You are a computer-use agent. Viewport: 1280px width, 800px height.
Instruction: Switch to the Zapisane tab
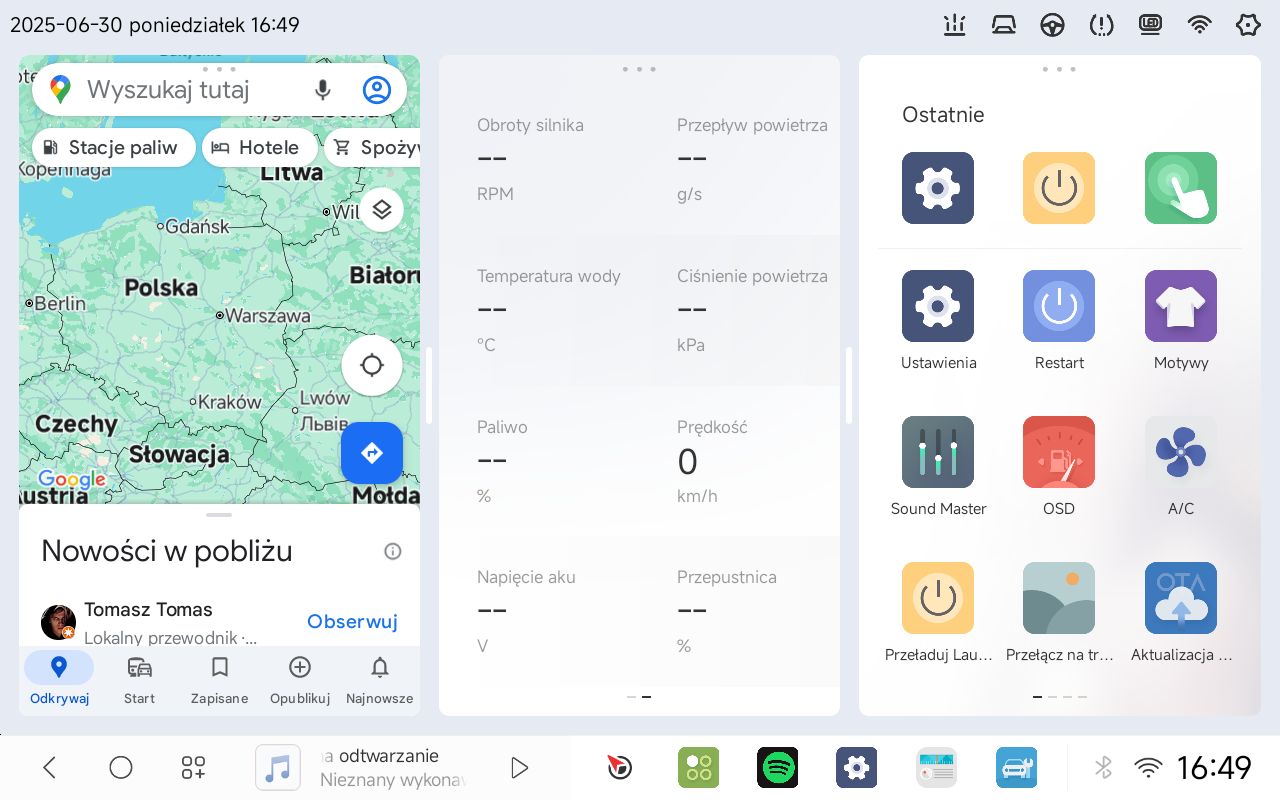(x=219, y=680)
